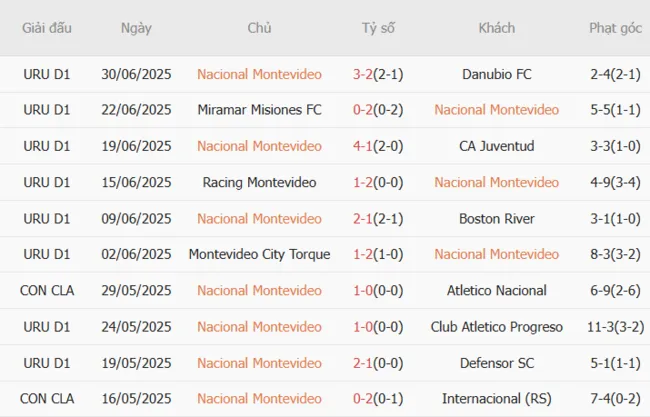Select the Ngày column header
The width and height of the screenshot is (650, 417).
tap(136, 28)
